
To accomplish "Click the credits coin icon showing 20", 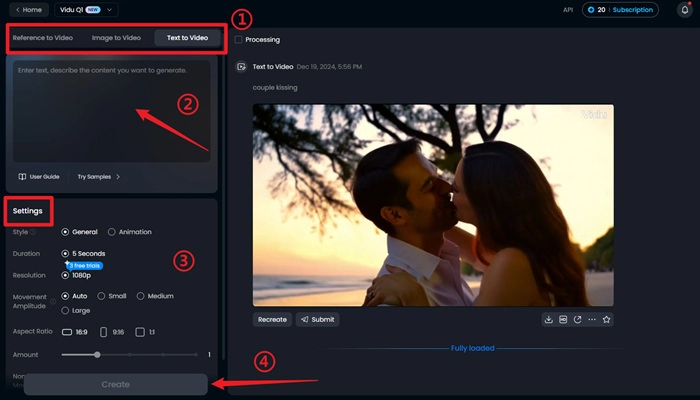I will tap(591, 10).
